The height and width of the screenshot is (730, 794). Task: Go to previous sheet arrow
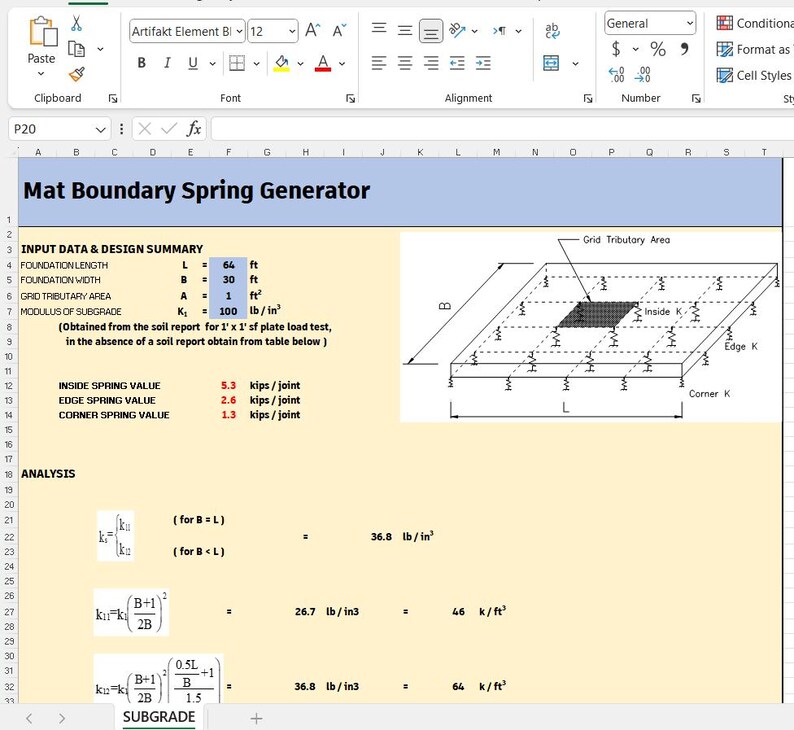click(x=29, y=718)
